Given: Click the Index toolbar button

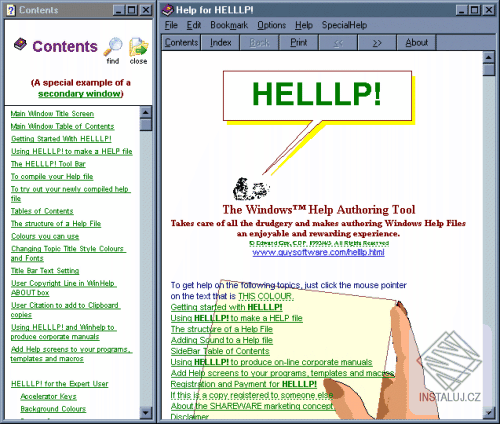Looking at the screenshot, I should coord(220,43).
